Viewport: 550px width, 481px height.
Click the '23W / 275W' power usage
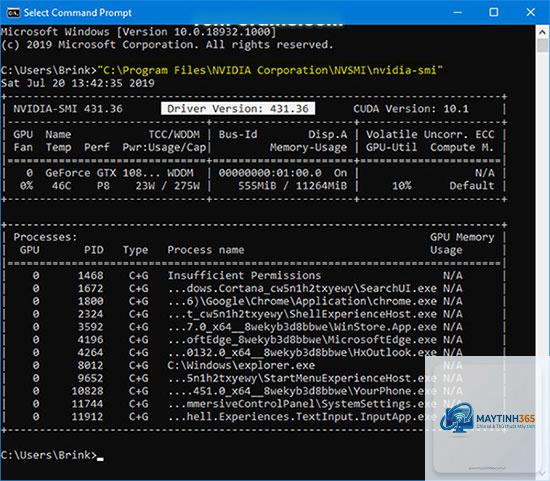pos(168,186)
